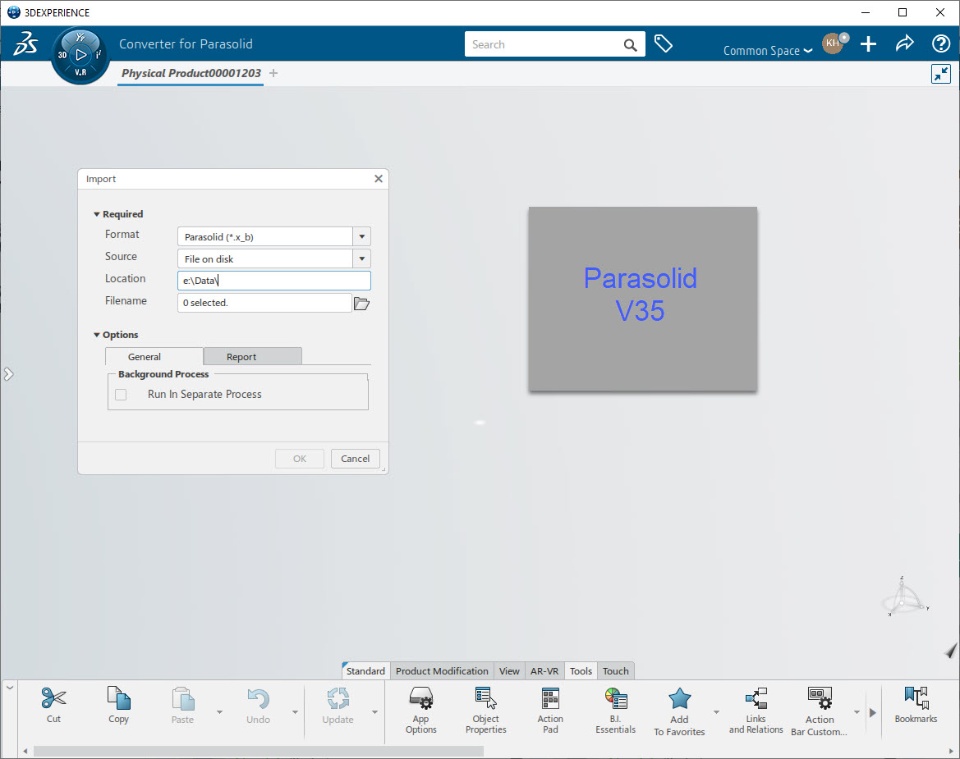Click the Share arrow icon
The height and width of the screenshot is (759, 960).
904,43
